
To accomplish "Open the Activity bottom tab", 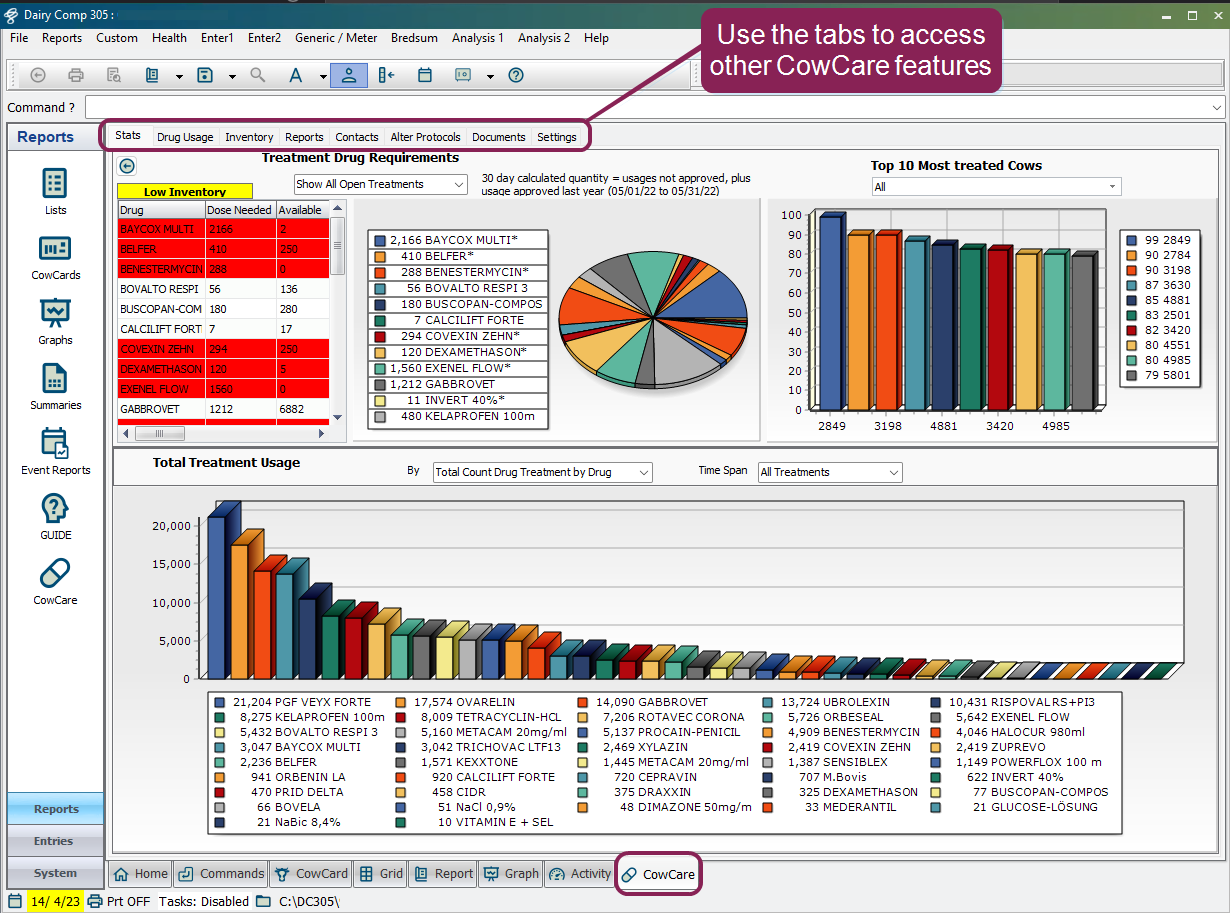I will pos(580,874).
